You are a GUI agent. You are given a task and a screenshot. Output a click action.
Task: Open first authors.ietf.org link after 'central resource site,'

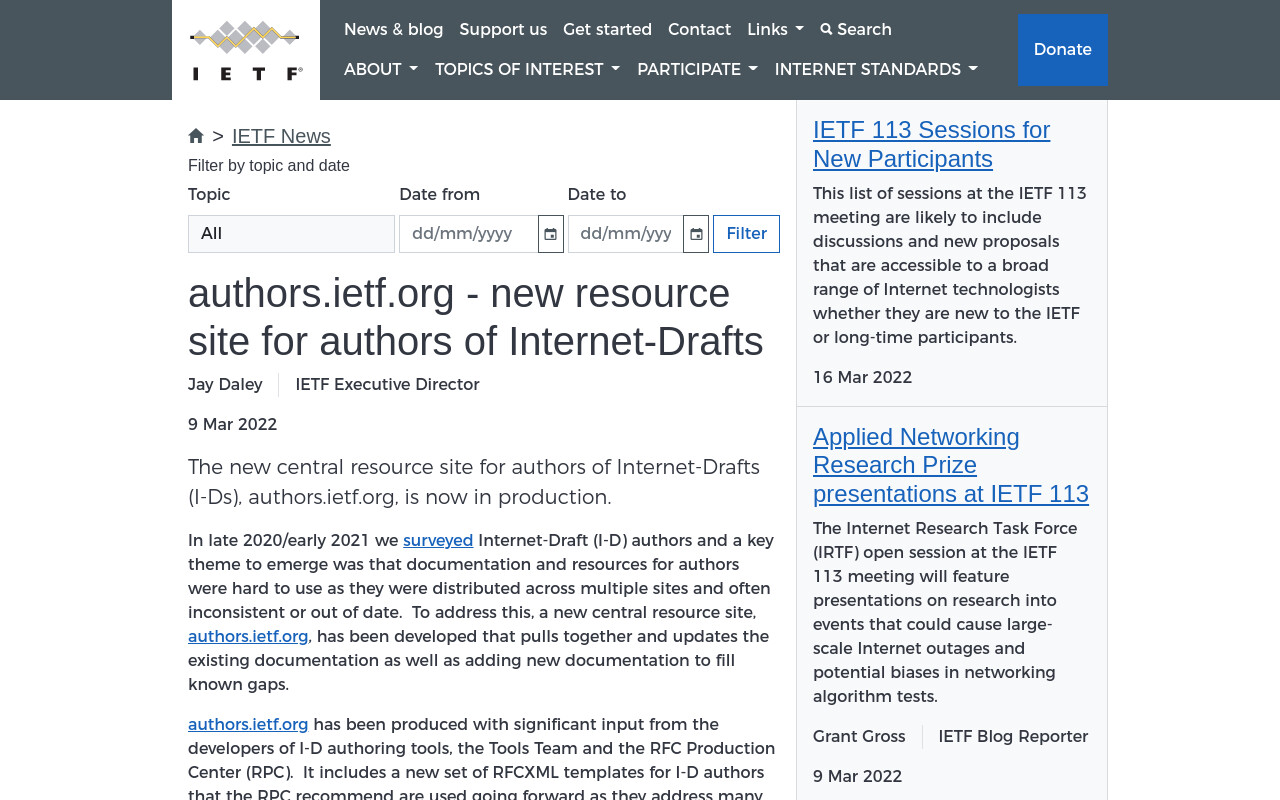click(x=248, y=637)
